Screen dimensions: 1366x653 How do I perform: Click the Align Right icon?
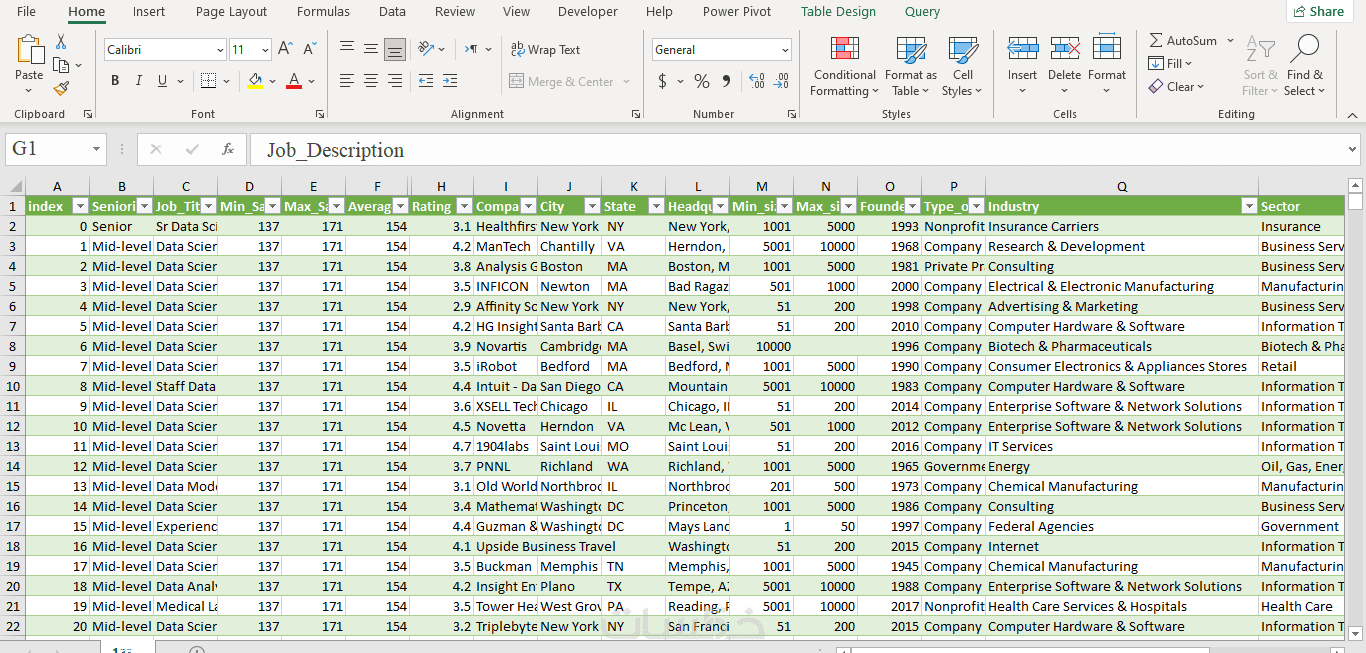tap(395, 81)
